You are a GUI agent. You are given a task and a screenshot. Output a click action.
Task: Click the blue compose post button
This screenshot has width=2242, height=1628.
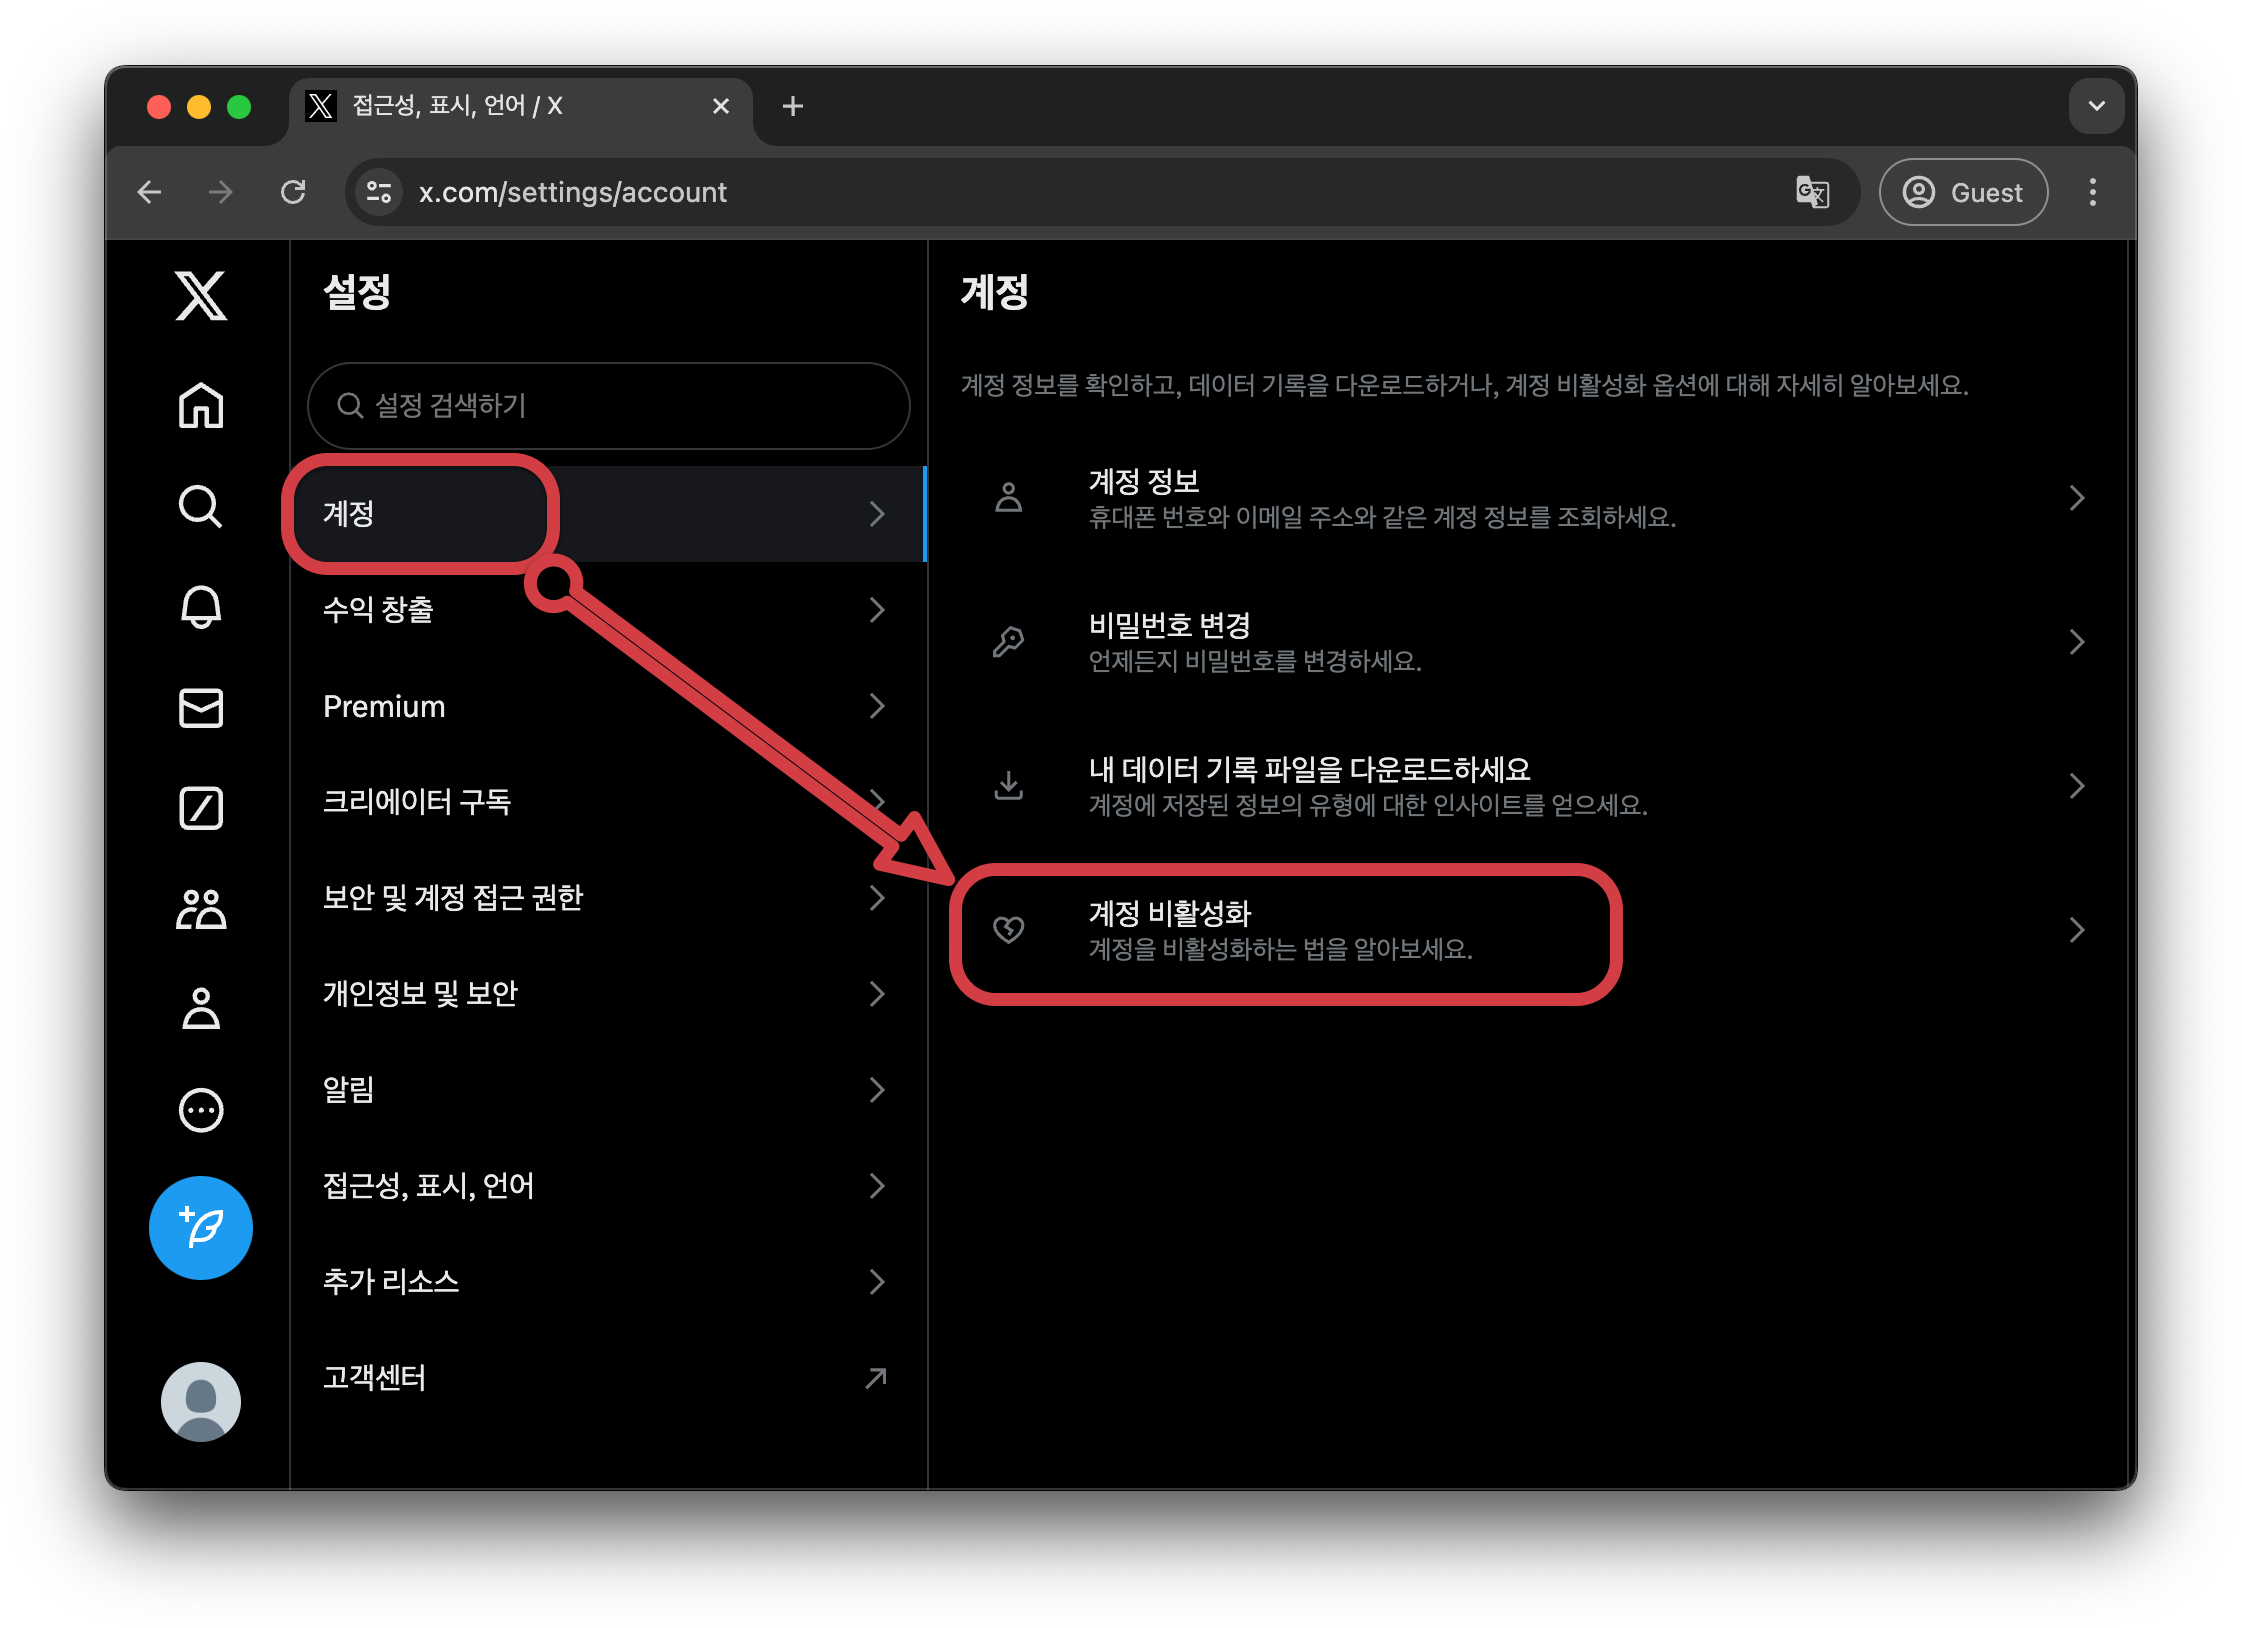(x=201, y=1227)
